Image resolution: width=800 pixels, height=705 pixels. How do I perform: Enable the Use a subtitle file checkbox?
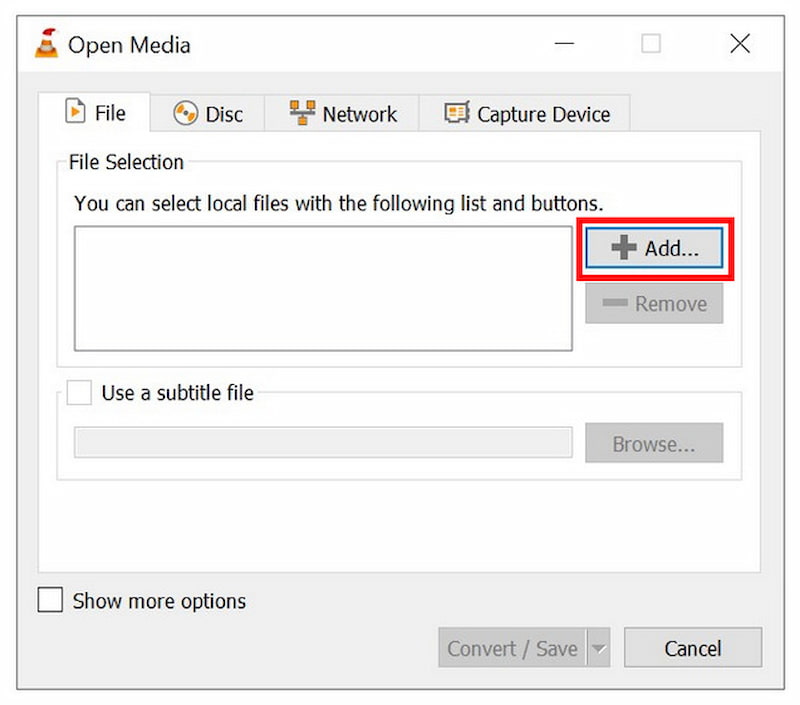pyautogui.click(x=78, y=392)
